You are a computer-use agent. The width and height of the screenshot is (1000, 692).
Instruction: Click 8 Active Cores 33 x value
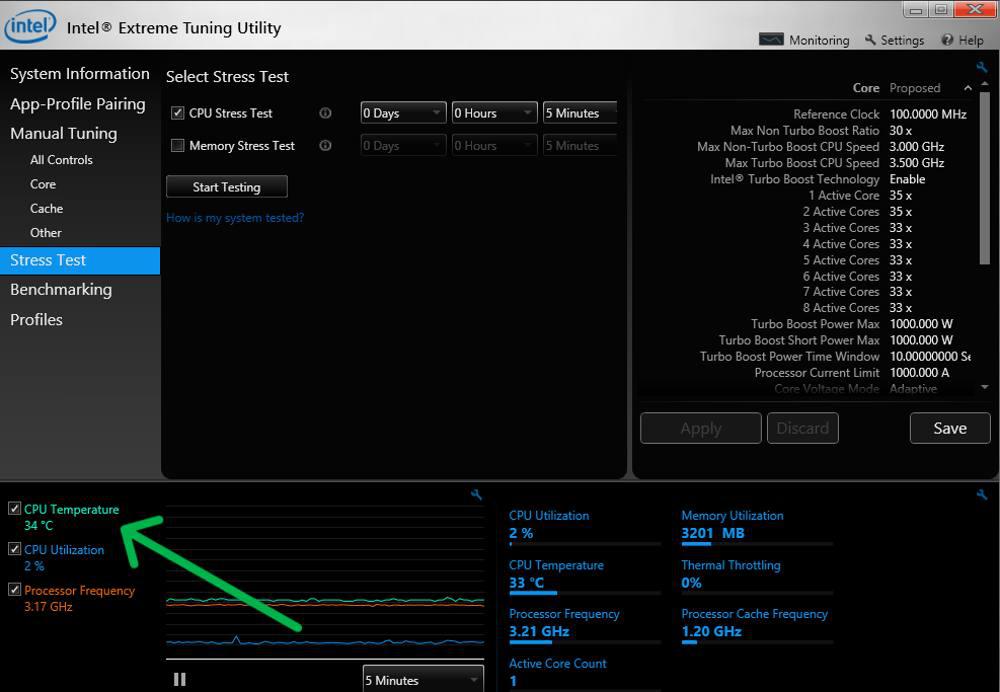tap(901, 307)
